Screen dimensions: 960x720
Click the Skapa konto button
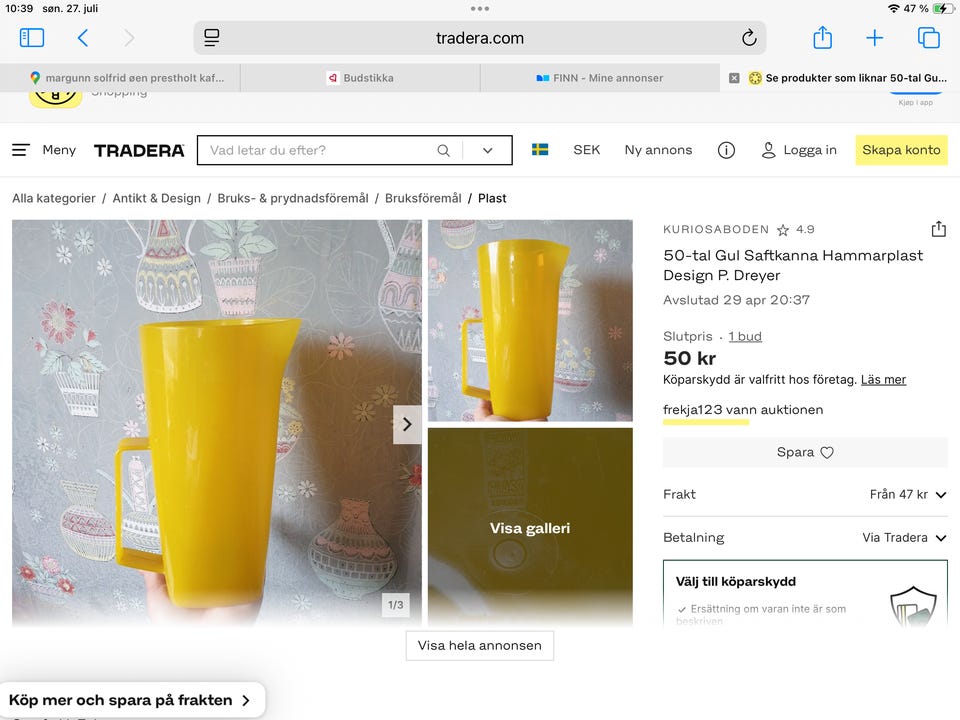pos(901,150)
